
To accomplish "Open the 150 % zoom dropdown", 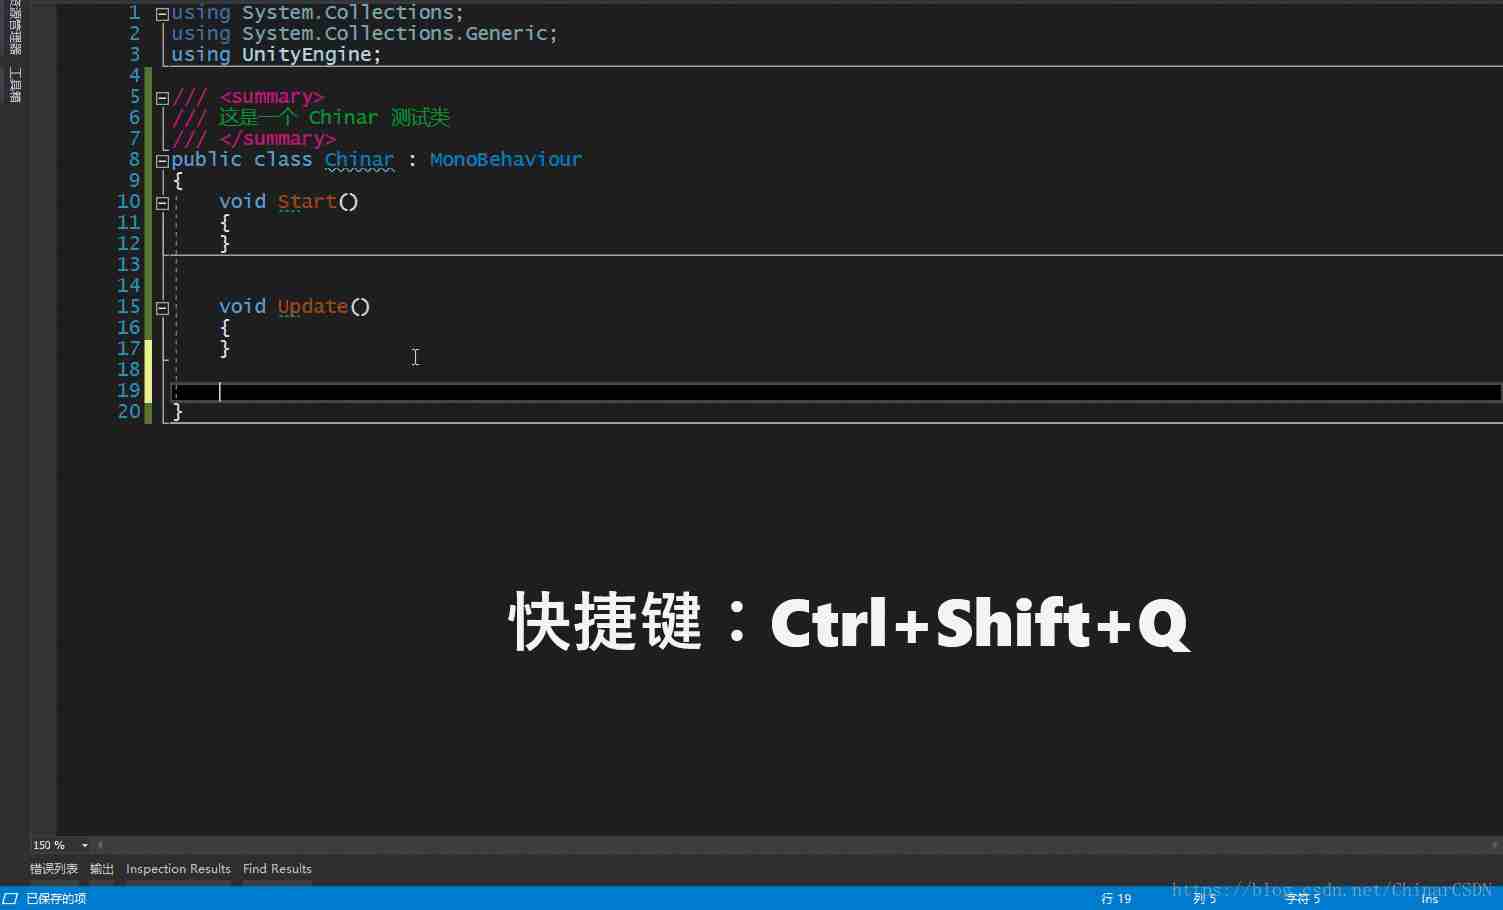I will pyautogui.click(x=84, y=845).
